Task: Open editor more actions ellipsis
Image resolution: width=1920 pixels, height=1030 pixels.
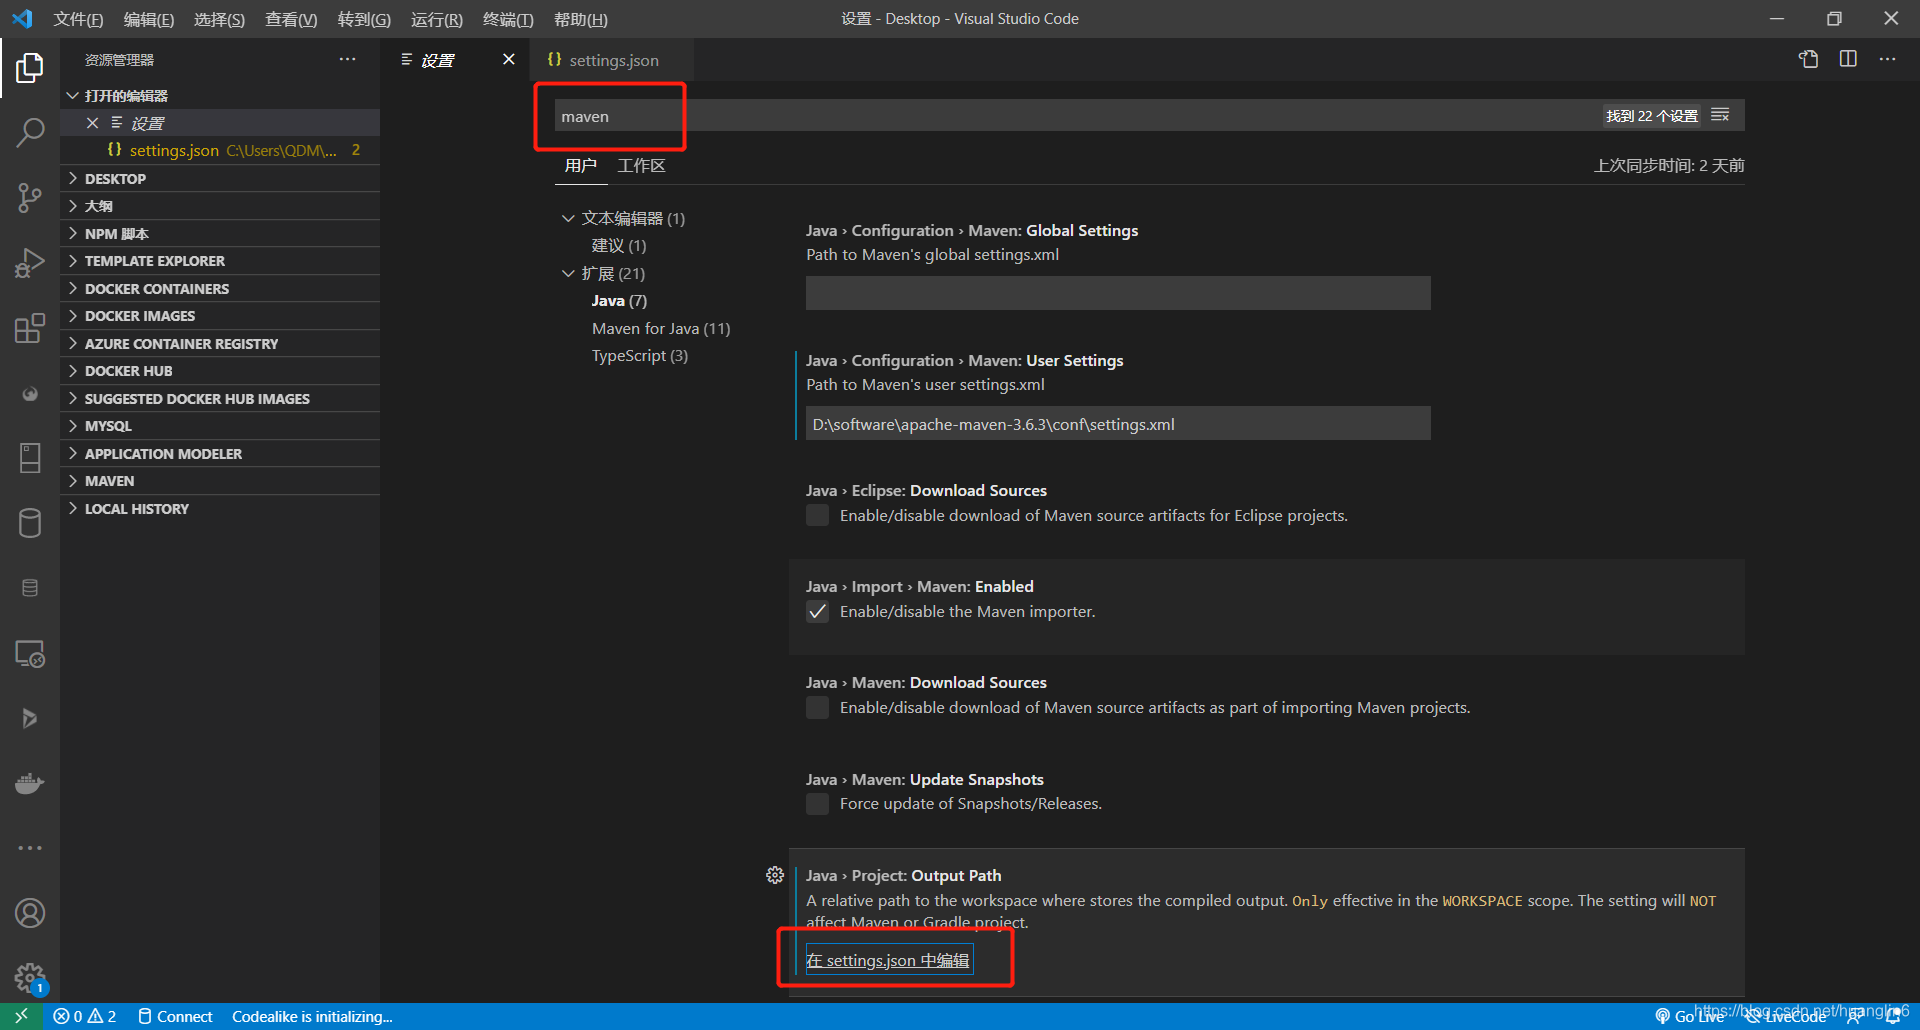Action: pyautogui.click(x=1887, y=60)
